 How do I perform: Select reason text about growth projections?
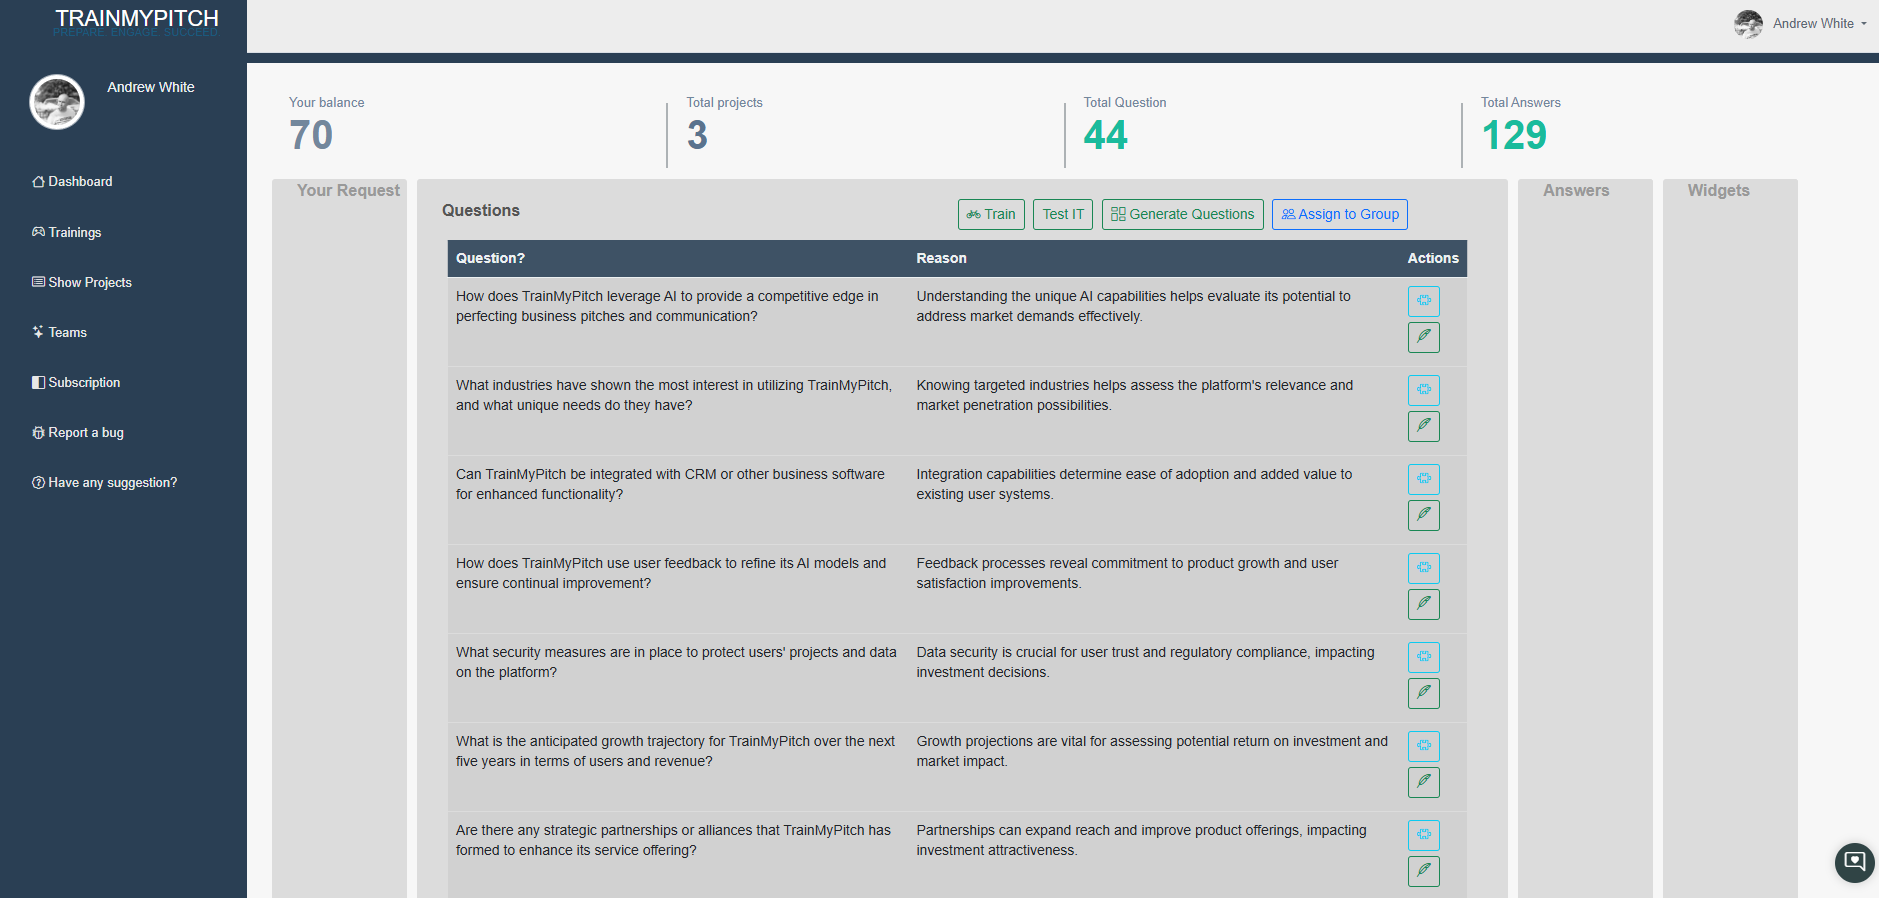tap(1152, 751)
